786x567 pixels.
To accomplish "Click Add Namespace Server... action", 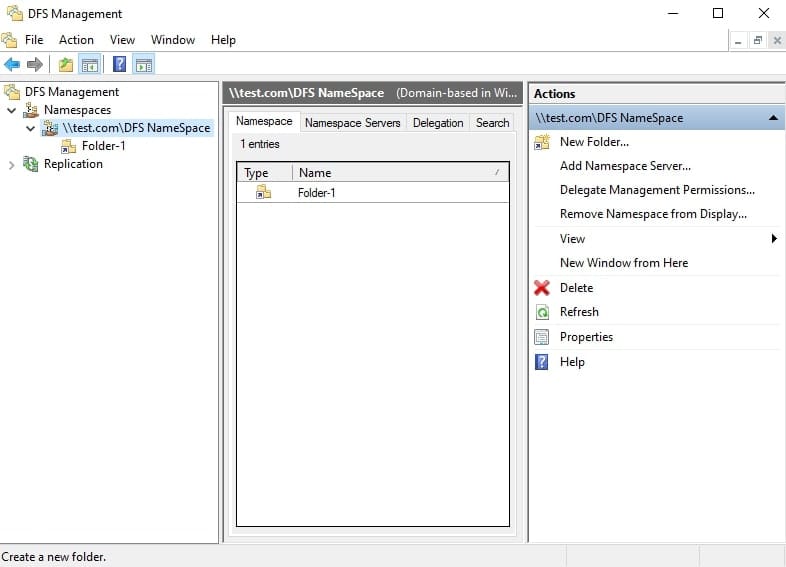I will (x=625, y=166).
